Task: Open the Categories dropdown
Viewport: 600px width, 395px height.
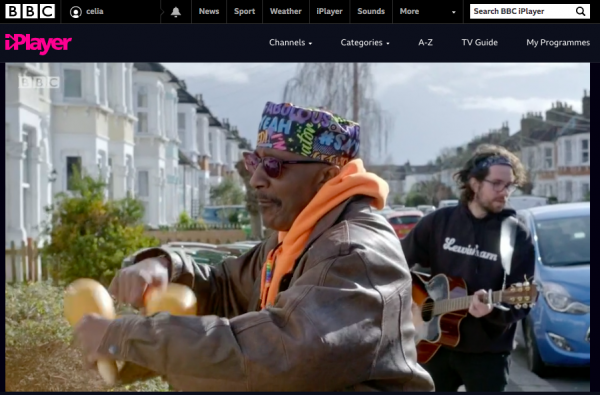Action: [365, 42]
